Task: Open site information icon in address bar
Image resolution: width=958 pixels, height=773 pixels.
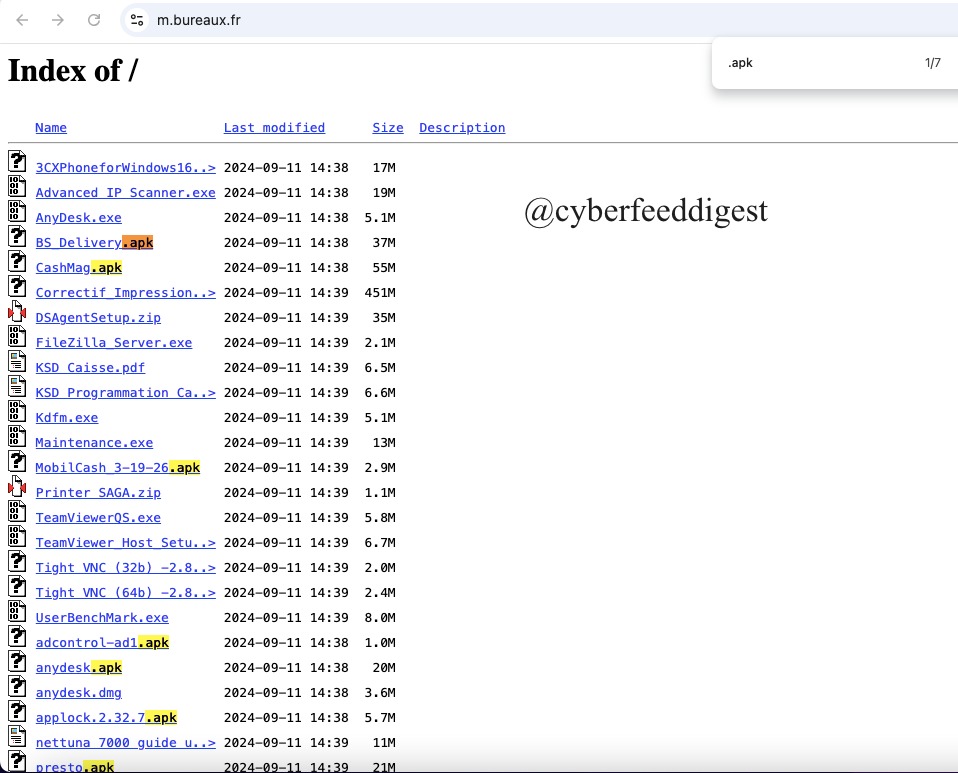Action: pos(137,20)
